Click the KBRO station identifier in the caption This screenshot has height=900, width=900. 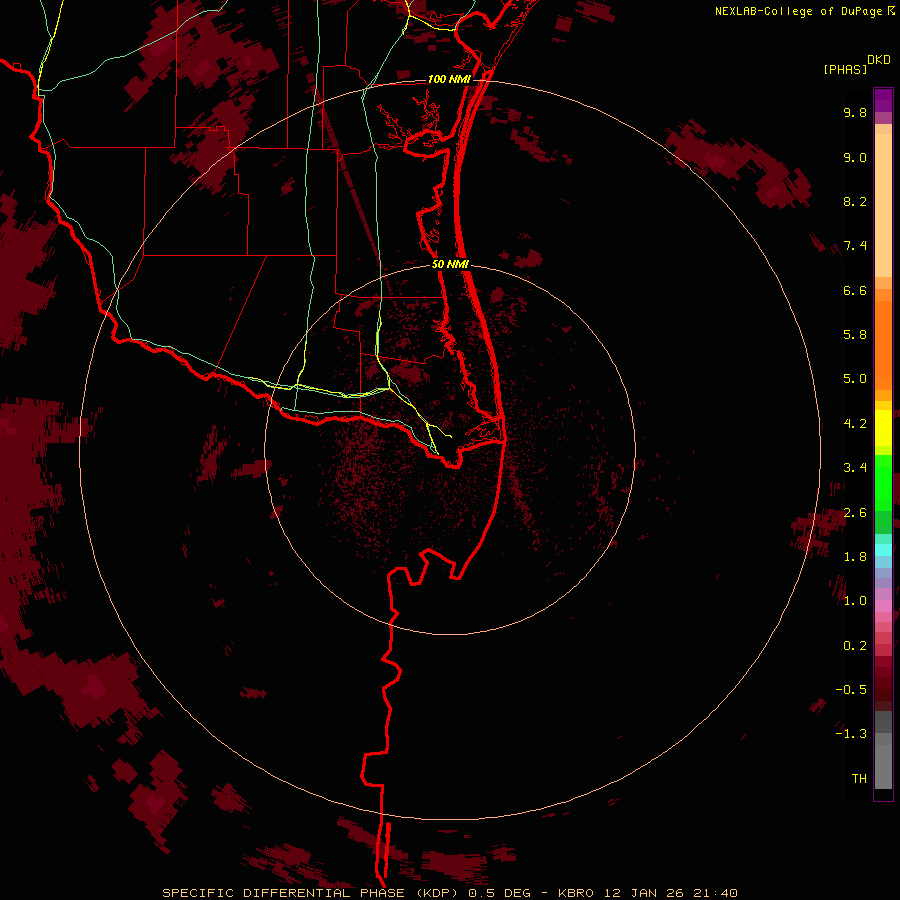coord(578,893)
